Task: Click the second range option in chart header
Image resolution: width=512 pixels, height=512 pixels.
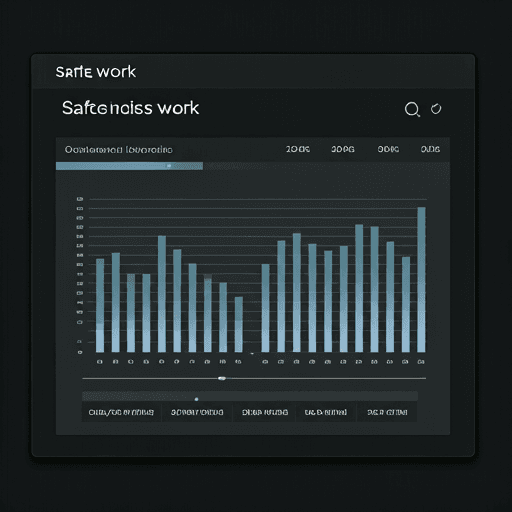Action: click(x=343, y=149)
